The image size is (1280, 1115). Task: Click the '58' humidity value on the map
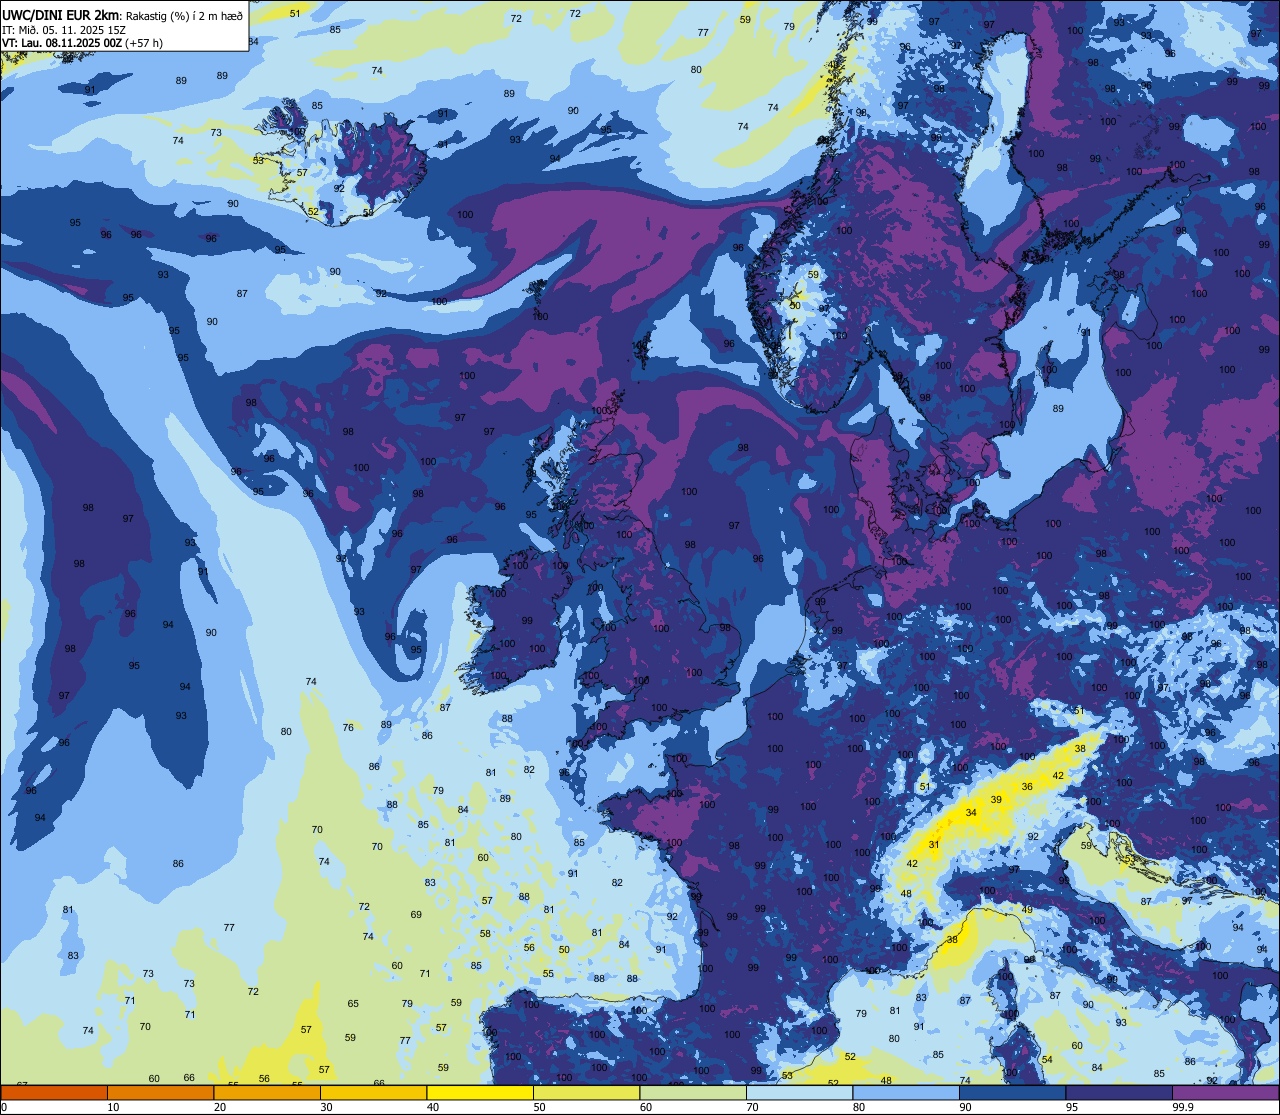(485, 933)
